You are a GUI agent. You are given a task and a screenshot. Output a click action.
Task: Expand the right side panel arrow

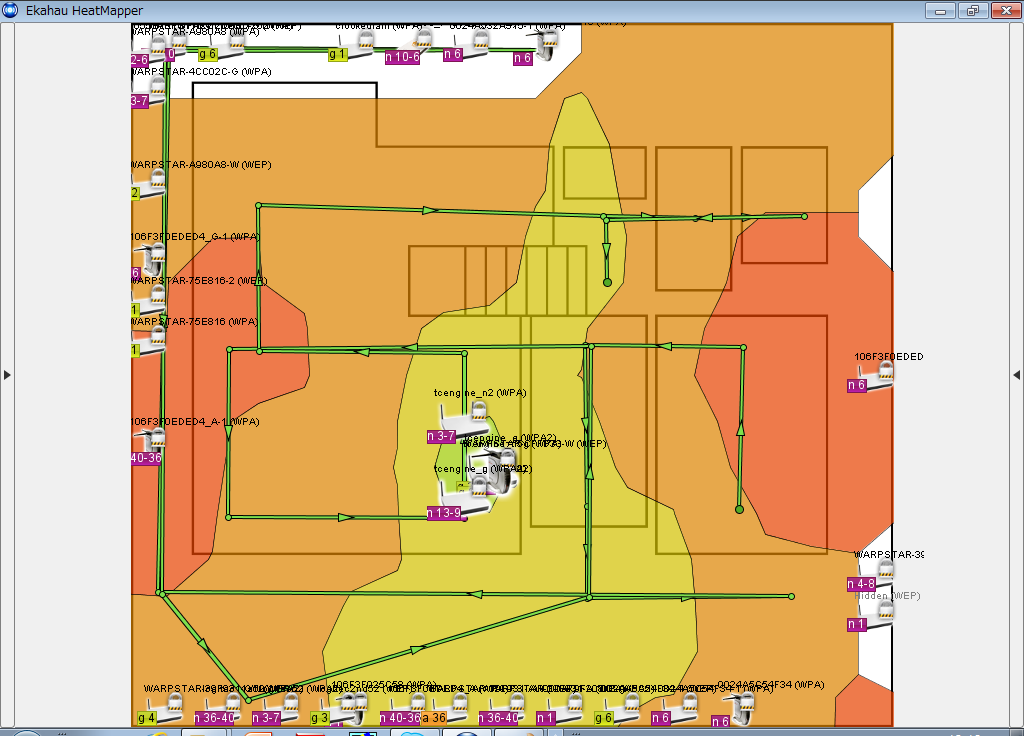1016,375
